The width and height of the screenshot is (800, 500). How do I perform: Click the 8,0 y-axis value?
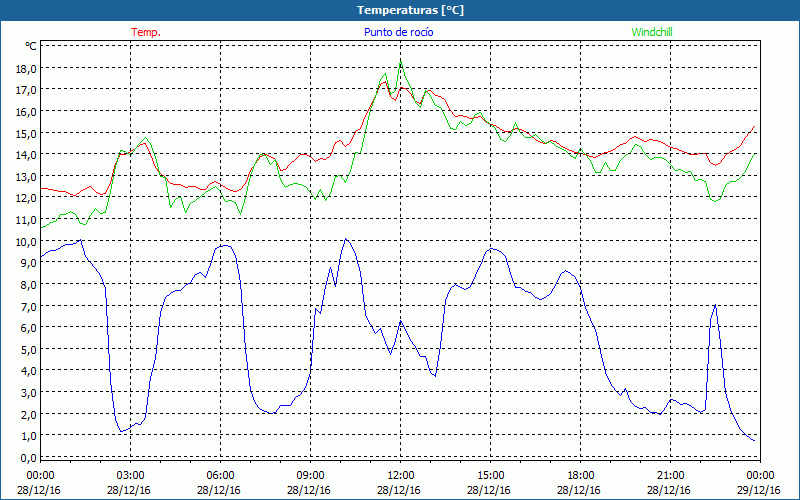(30, 285)
